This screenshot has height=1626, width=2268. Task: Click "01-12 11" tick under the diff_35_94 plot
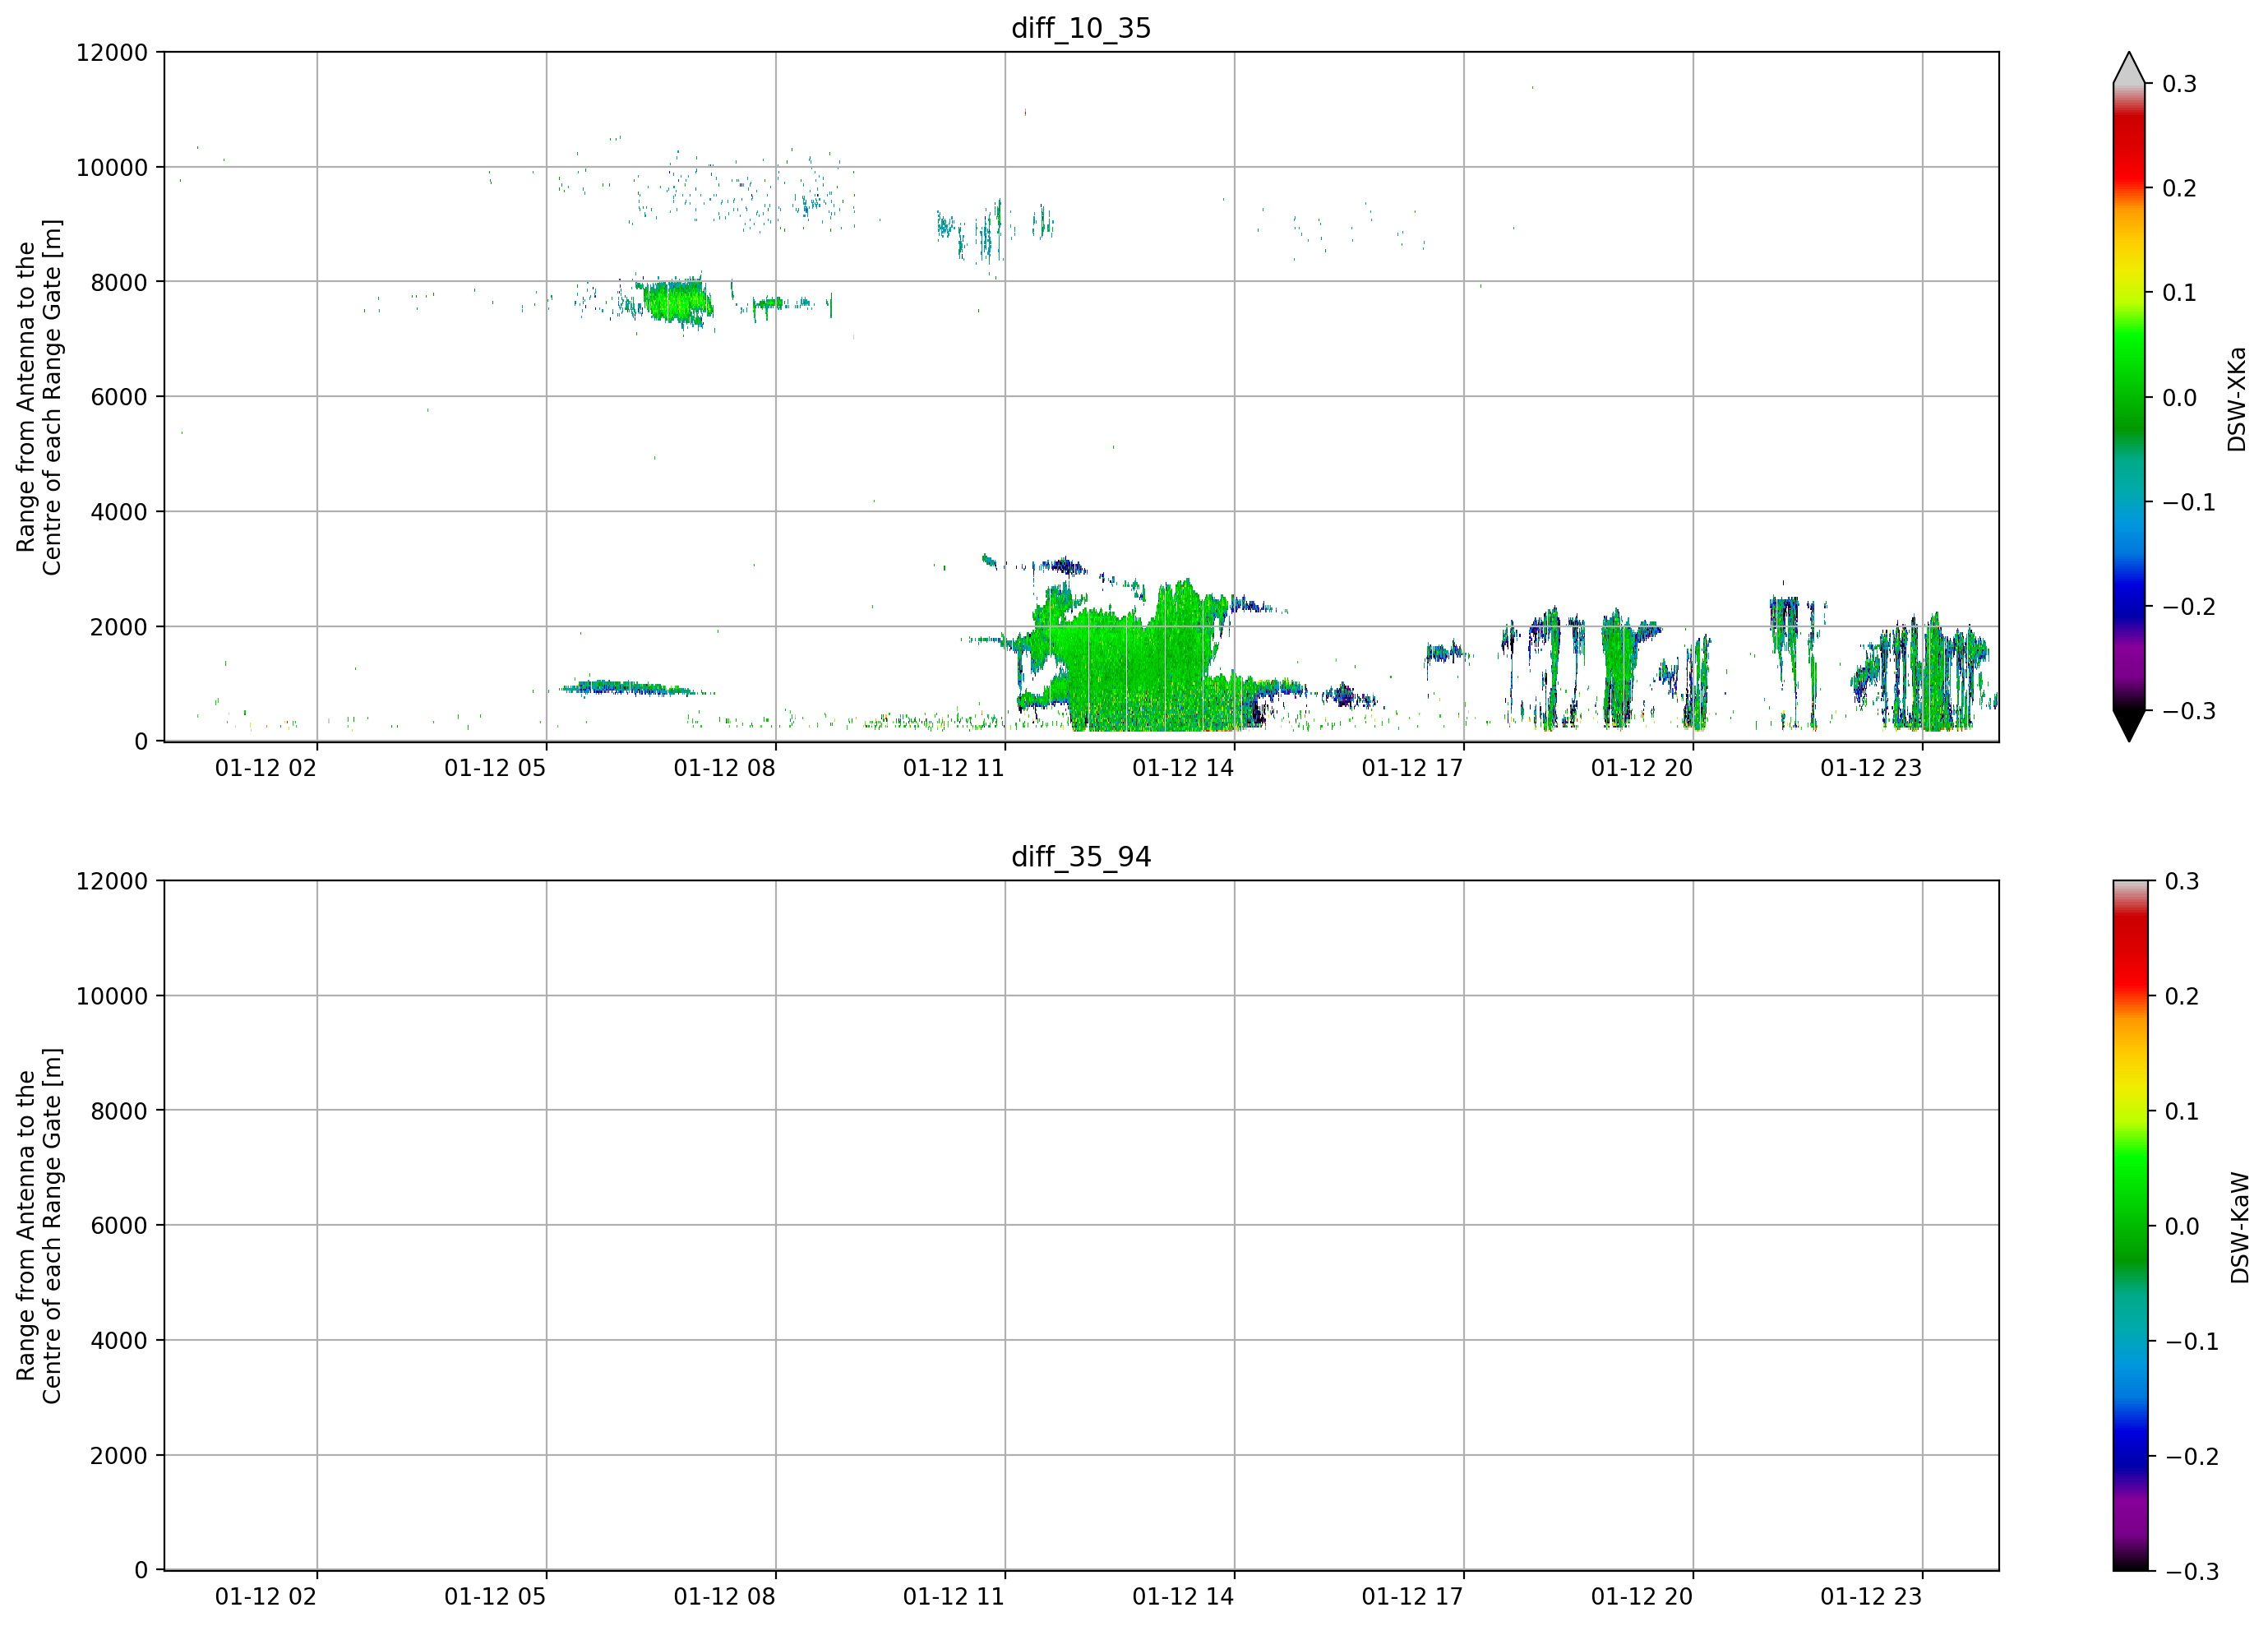[954, 1597]
